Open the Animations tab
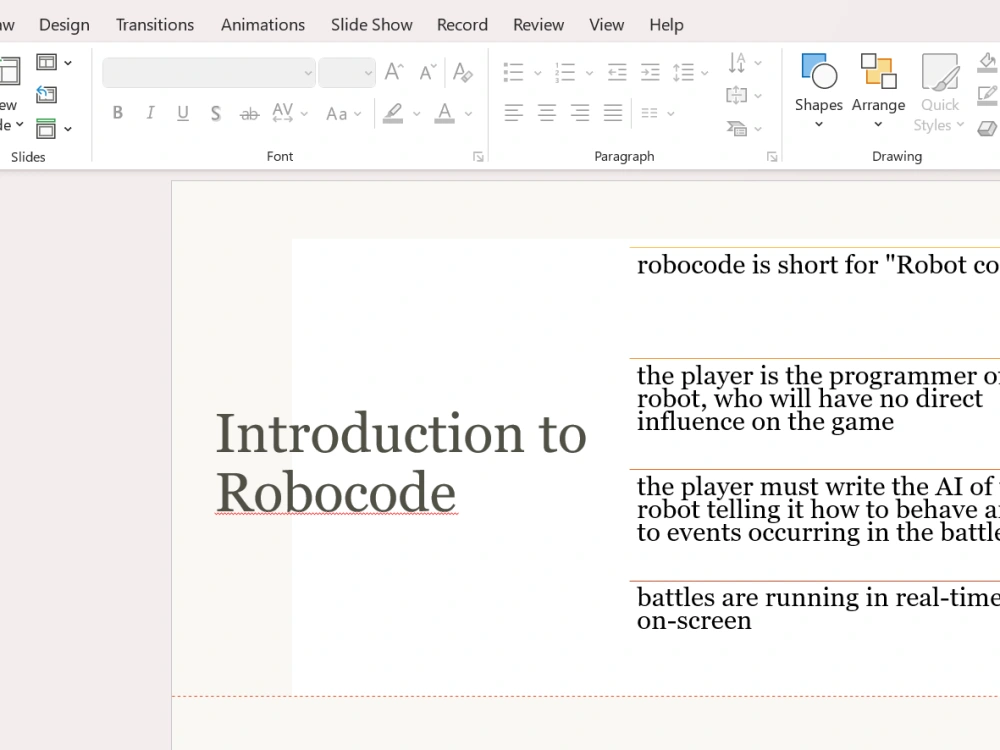The height and width of the screenshot is (750, 1000). [x=263, y=25]
